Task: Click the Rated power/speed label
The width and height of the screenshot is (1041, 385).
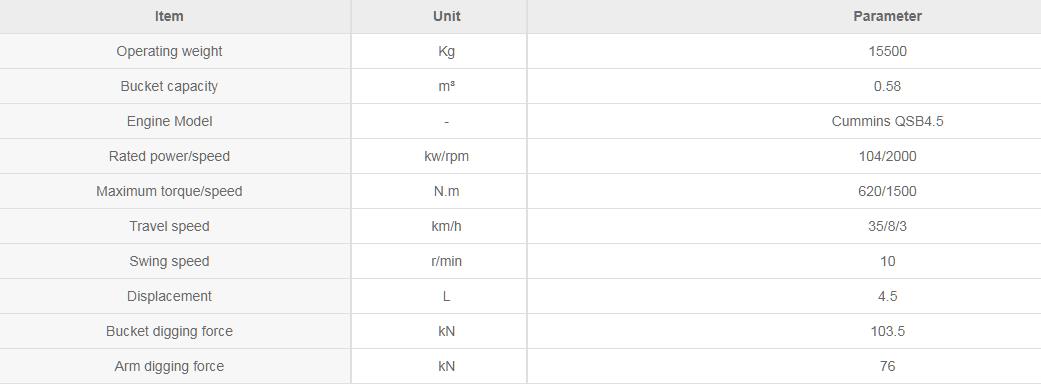Action: point(169,156)
